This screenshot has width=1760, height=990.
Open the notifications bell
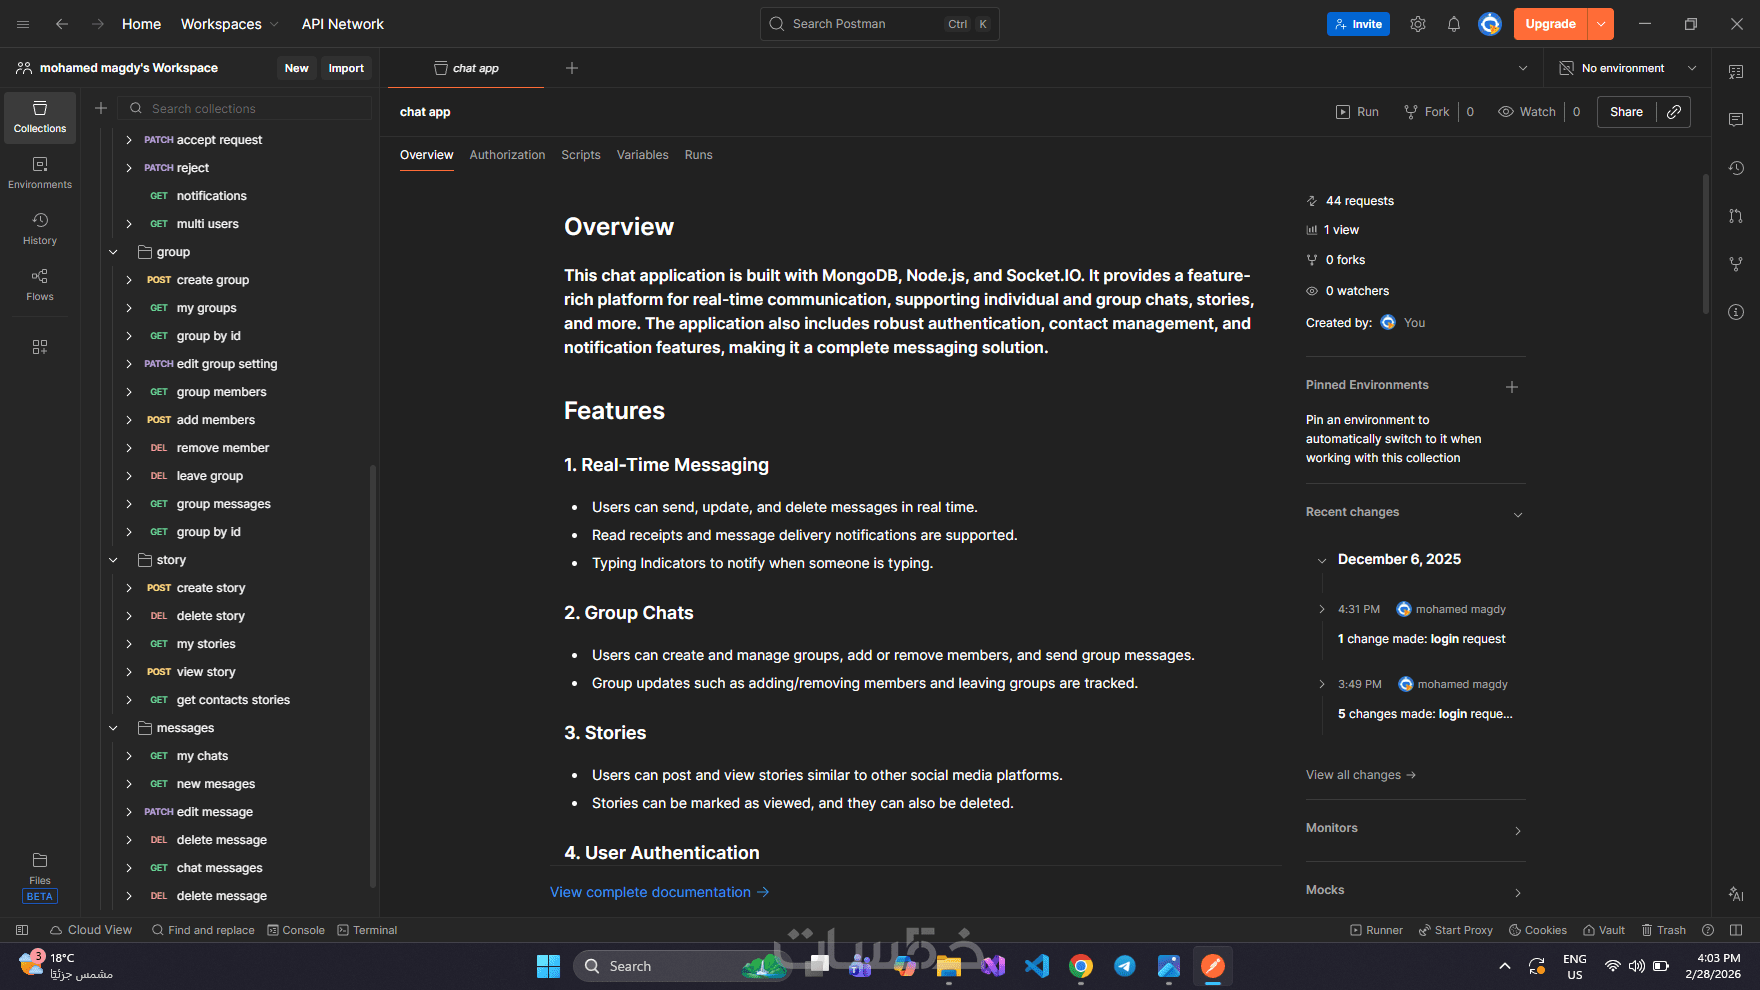pyautogui.click(x=1454, y=24)
